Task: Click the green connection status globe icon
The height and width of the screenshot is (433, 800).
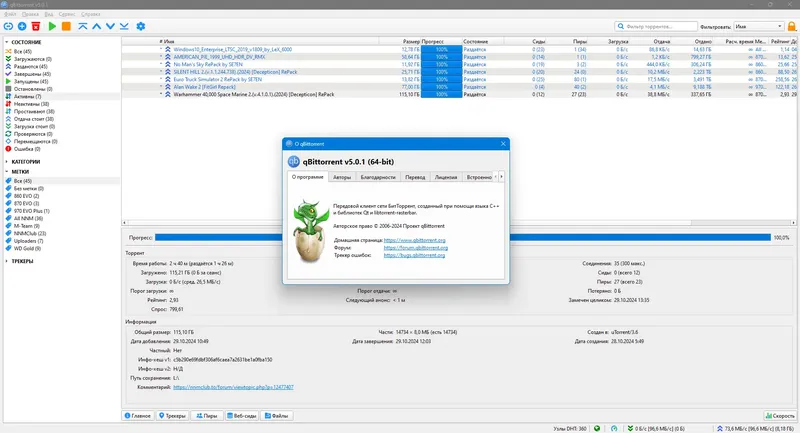Action: (596, 428)
